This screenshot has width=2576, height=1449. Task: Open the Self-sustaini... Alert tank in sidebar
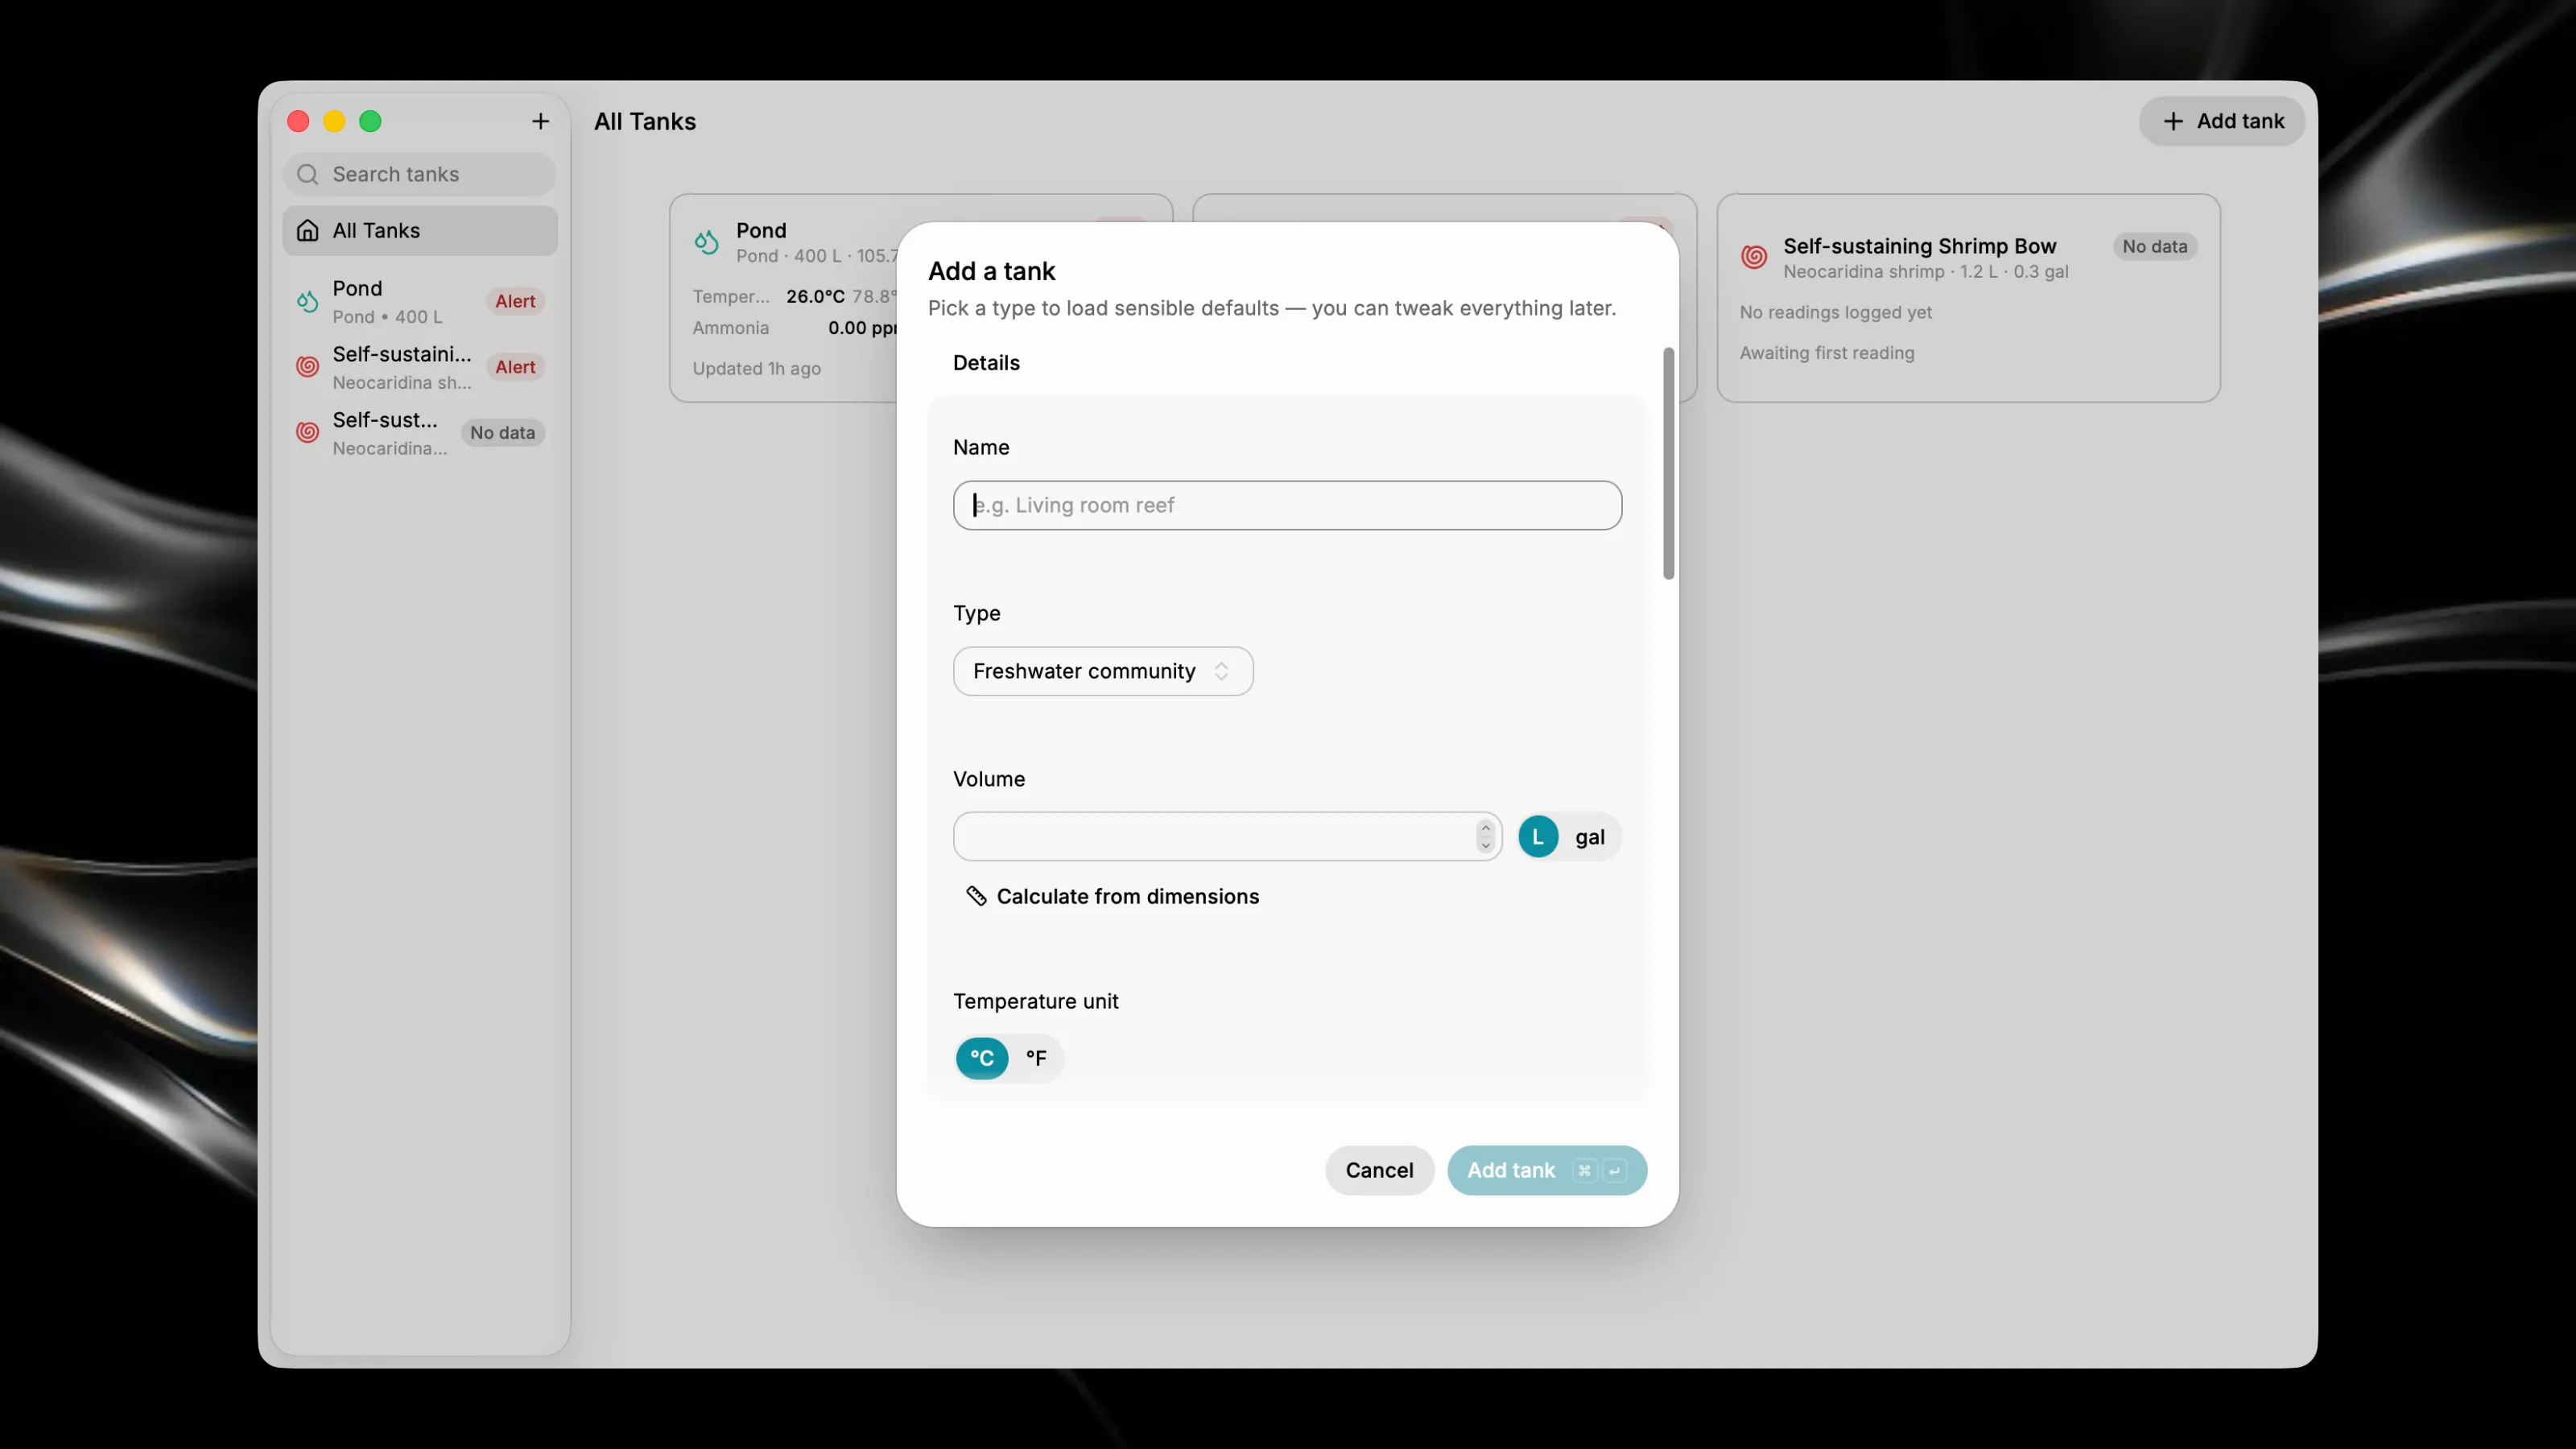pyautogui.click(x=420, y=367)
